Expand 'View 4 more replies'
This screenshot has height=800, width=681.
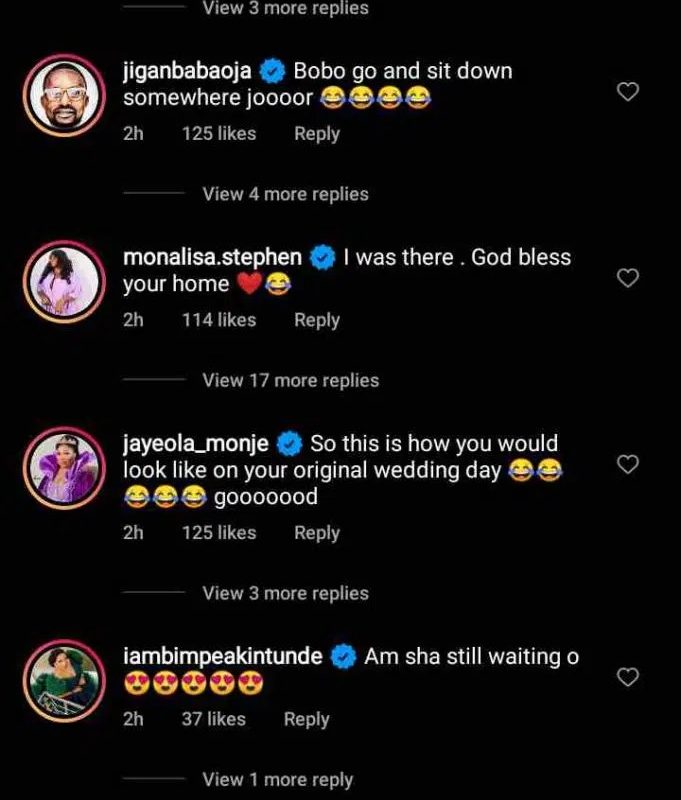click(285, 194)
